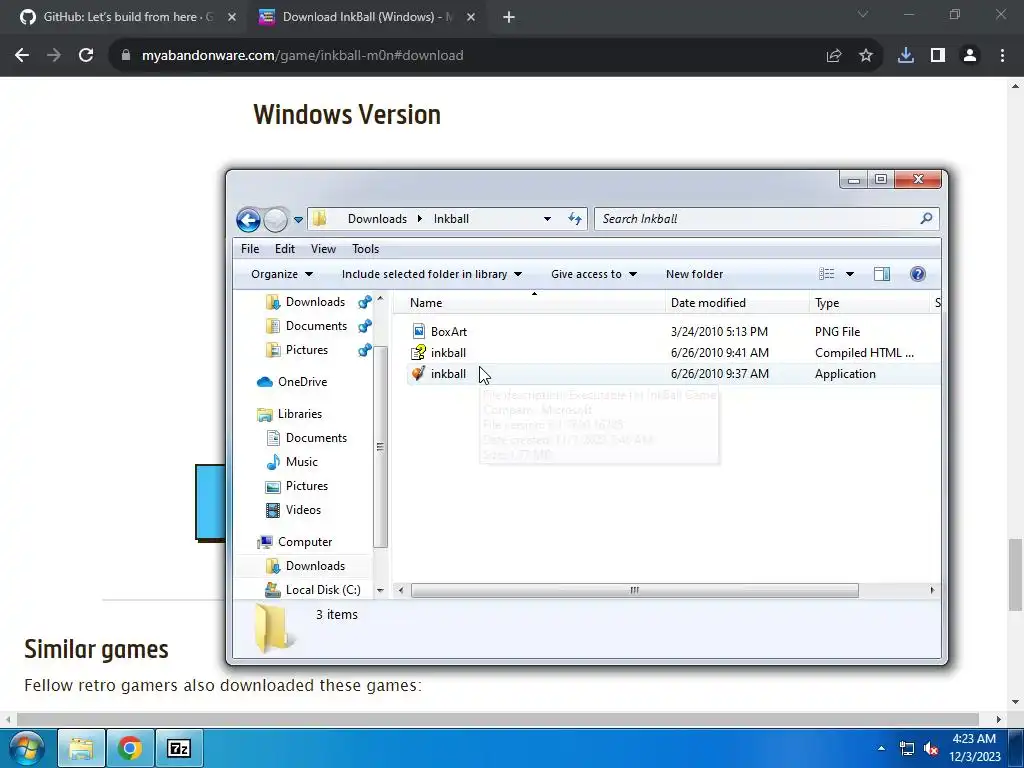
Task: Click the magnifier icon in Explorer search box
Action: (926, 219)
